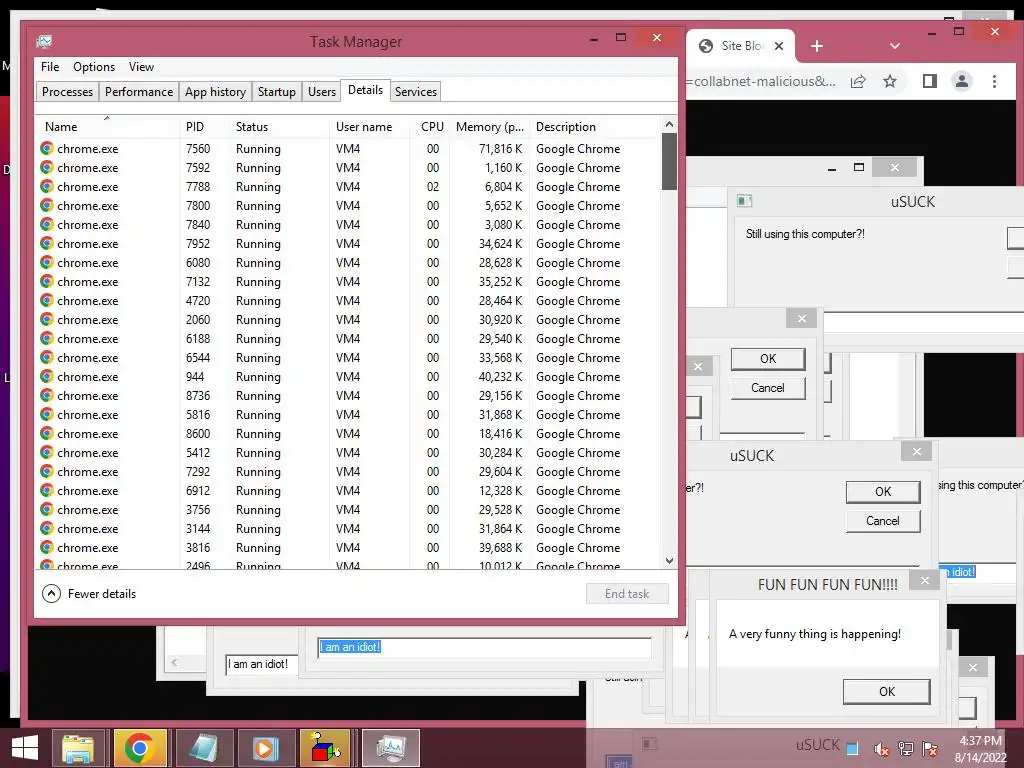Screen dimensions: 1024x768
Task: Open File Explorer from the taskbar
Action: pos(78,748)
